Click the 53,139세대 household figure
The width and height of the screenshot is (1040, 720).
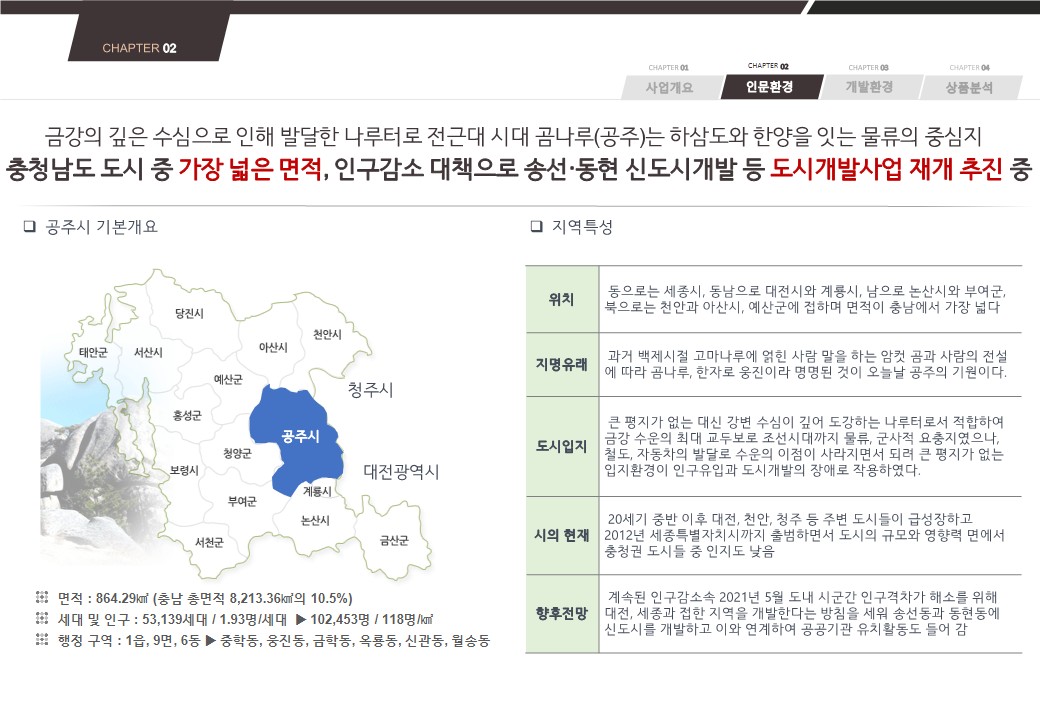point(175,619)
